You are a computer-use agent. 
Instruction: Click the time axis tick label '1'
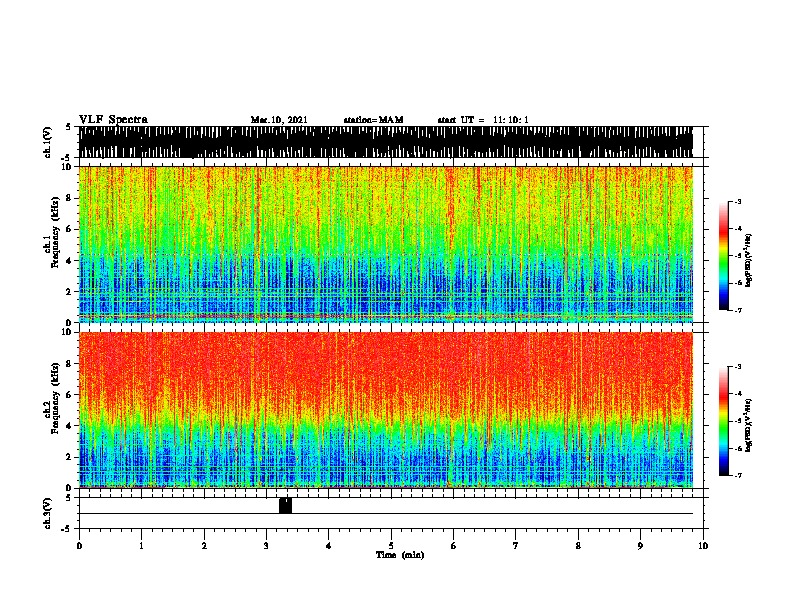coord(141,545)
